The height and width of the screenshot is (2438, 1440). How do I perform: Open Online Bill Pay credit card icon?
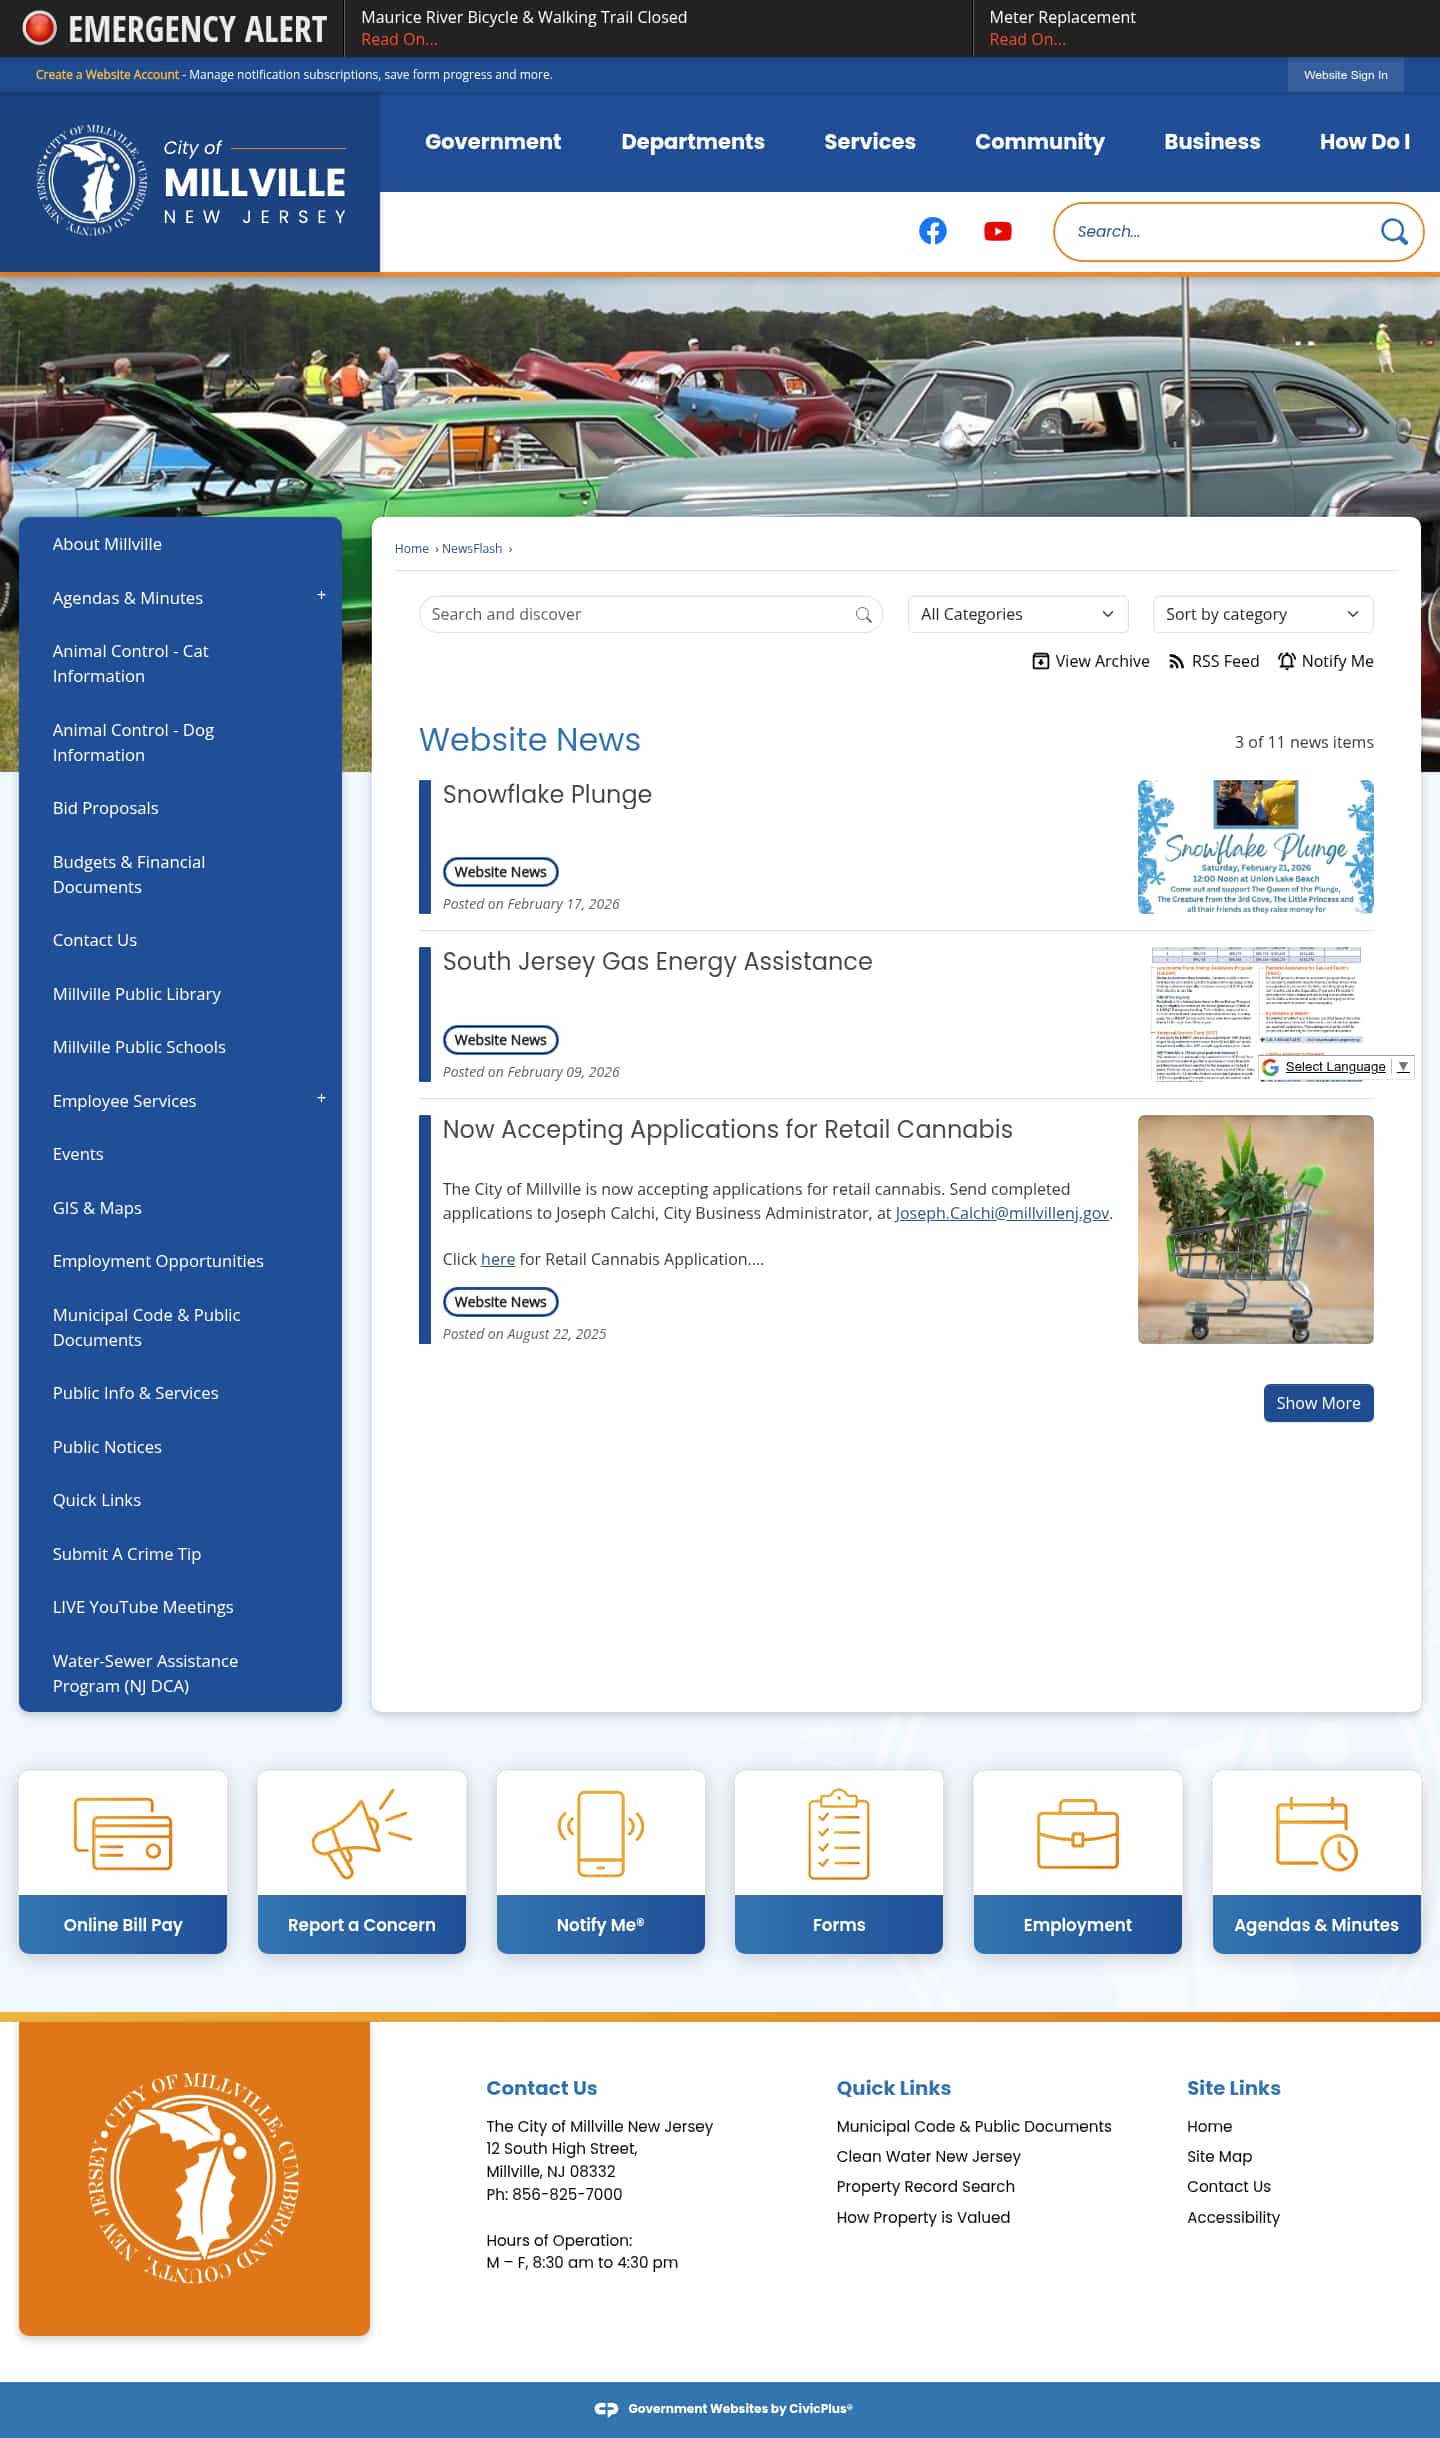pyautogui.click(x=123, y=1833)
